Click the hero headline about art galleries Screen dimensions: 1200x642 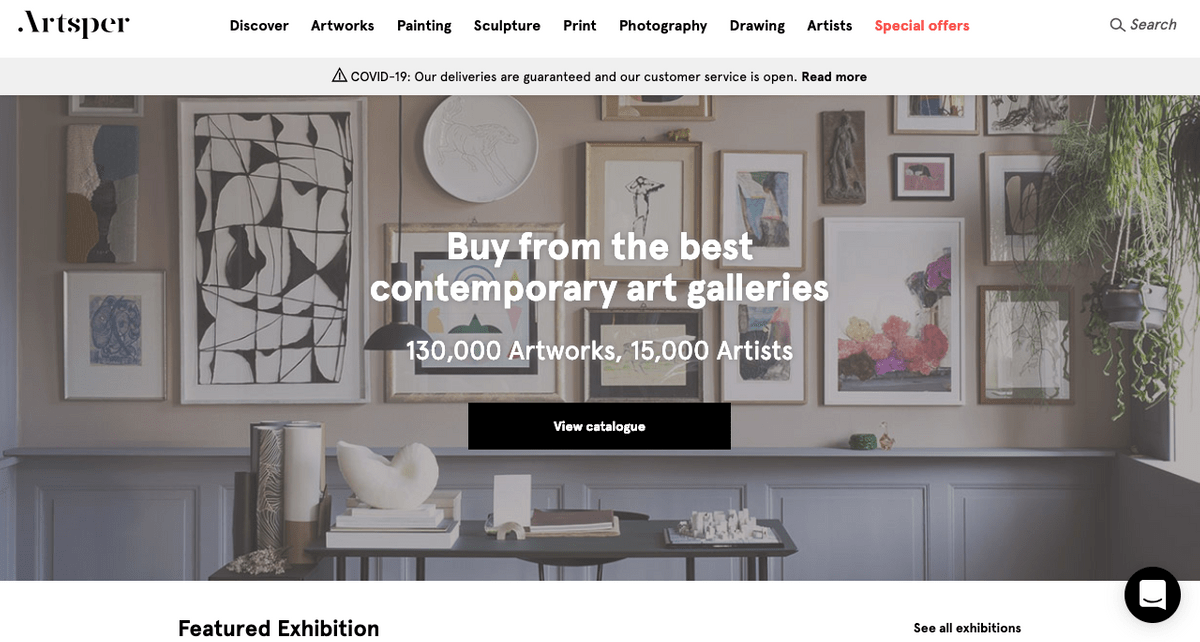point(599,266)
